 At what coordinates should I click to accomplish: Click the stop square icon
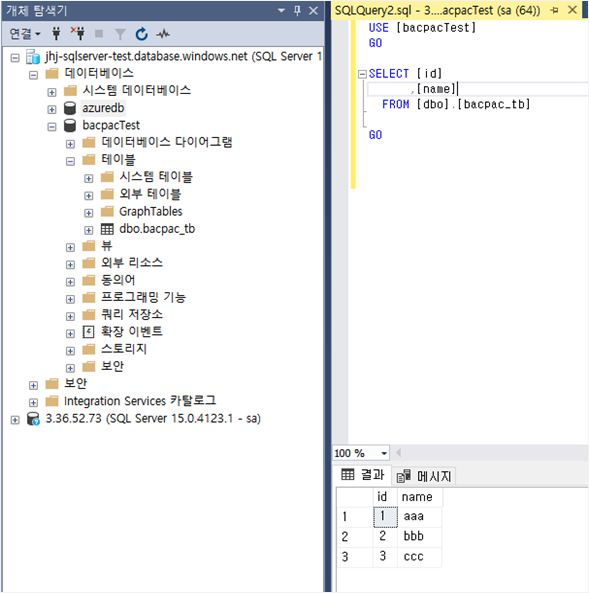tap(99, 34)
